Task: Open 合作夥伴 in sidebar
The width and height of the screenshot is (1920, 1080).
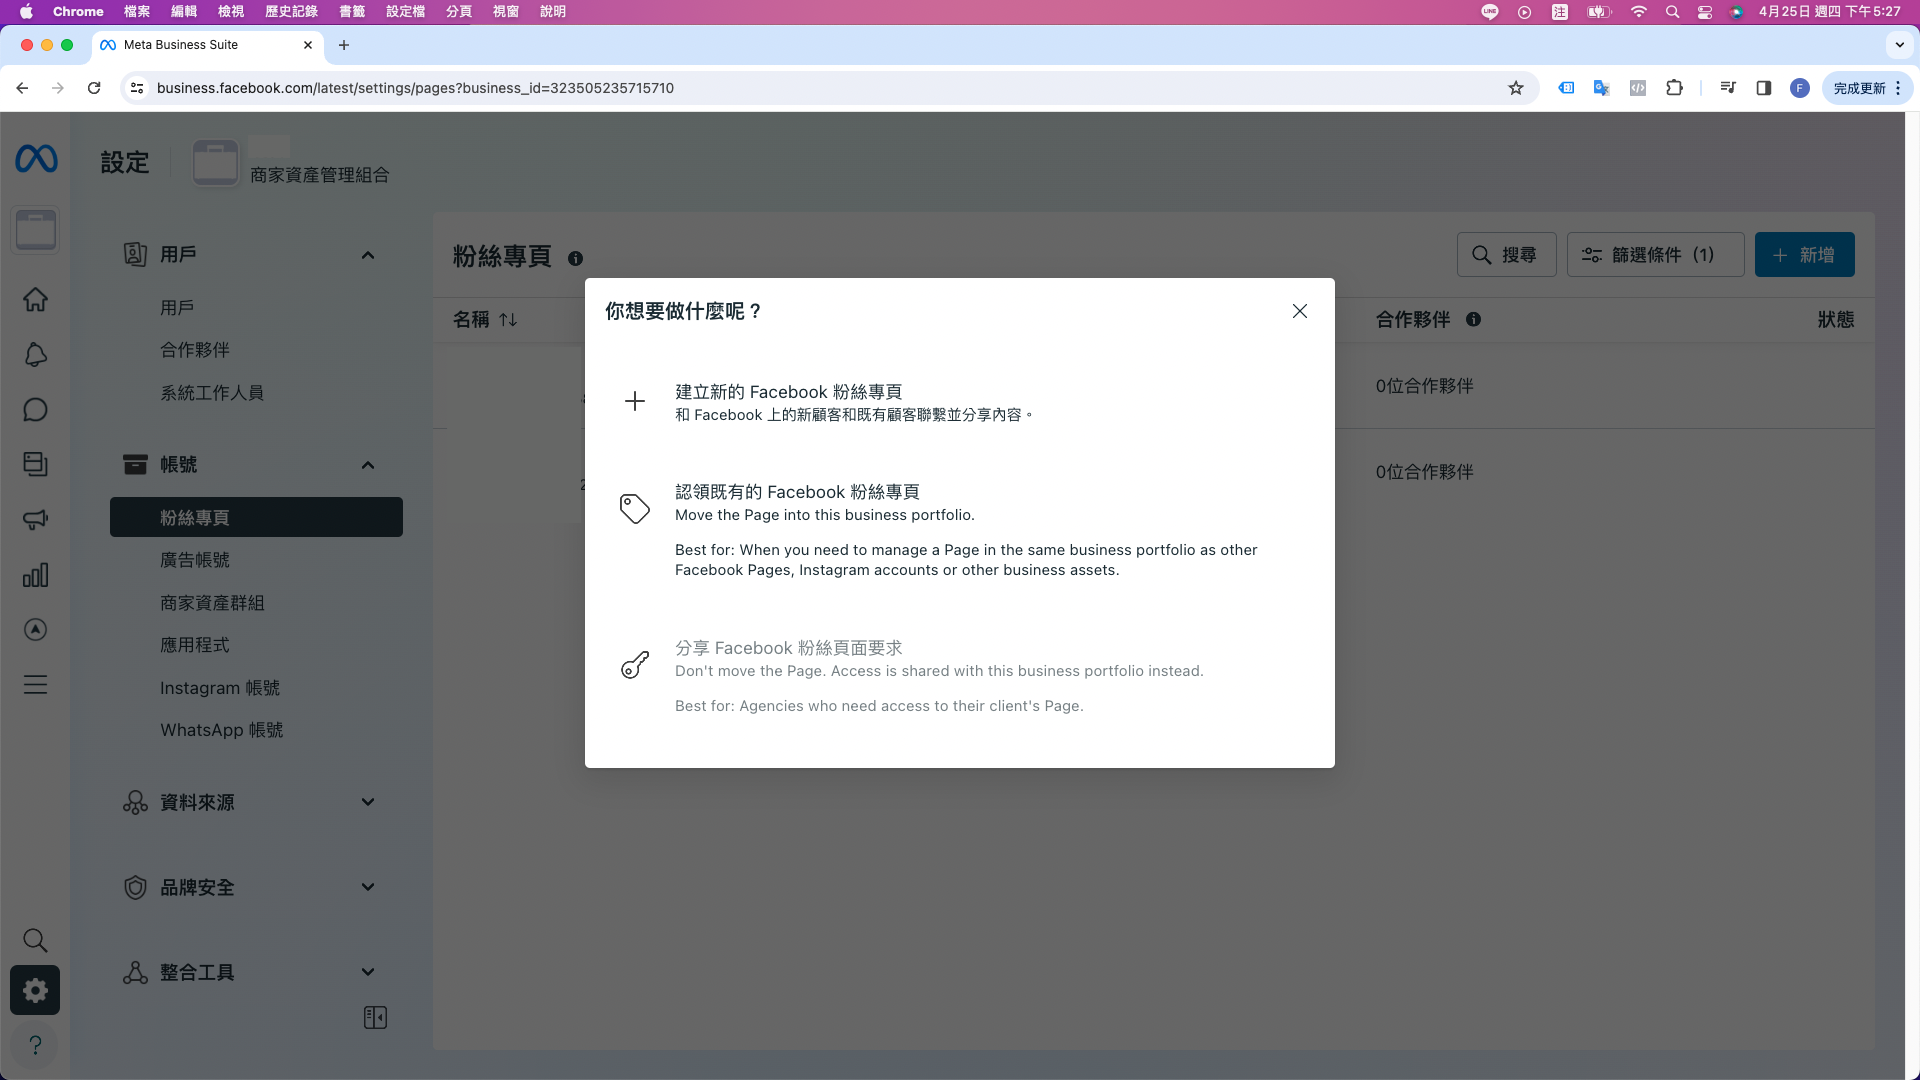Action: click(195, 350)
